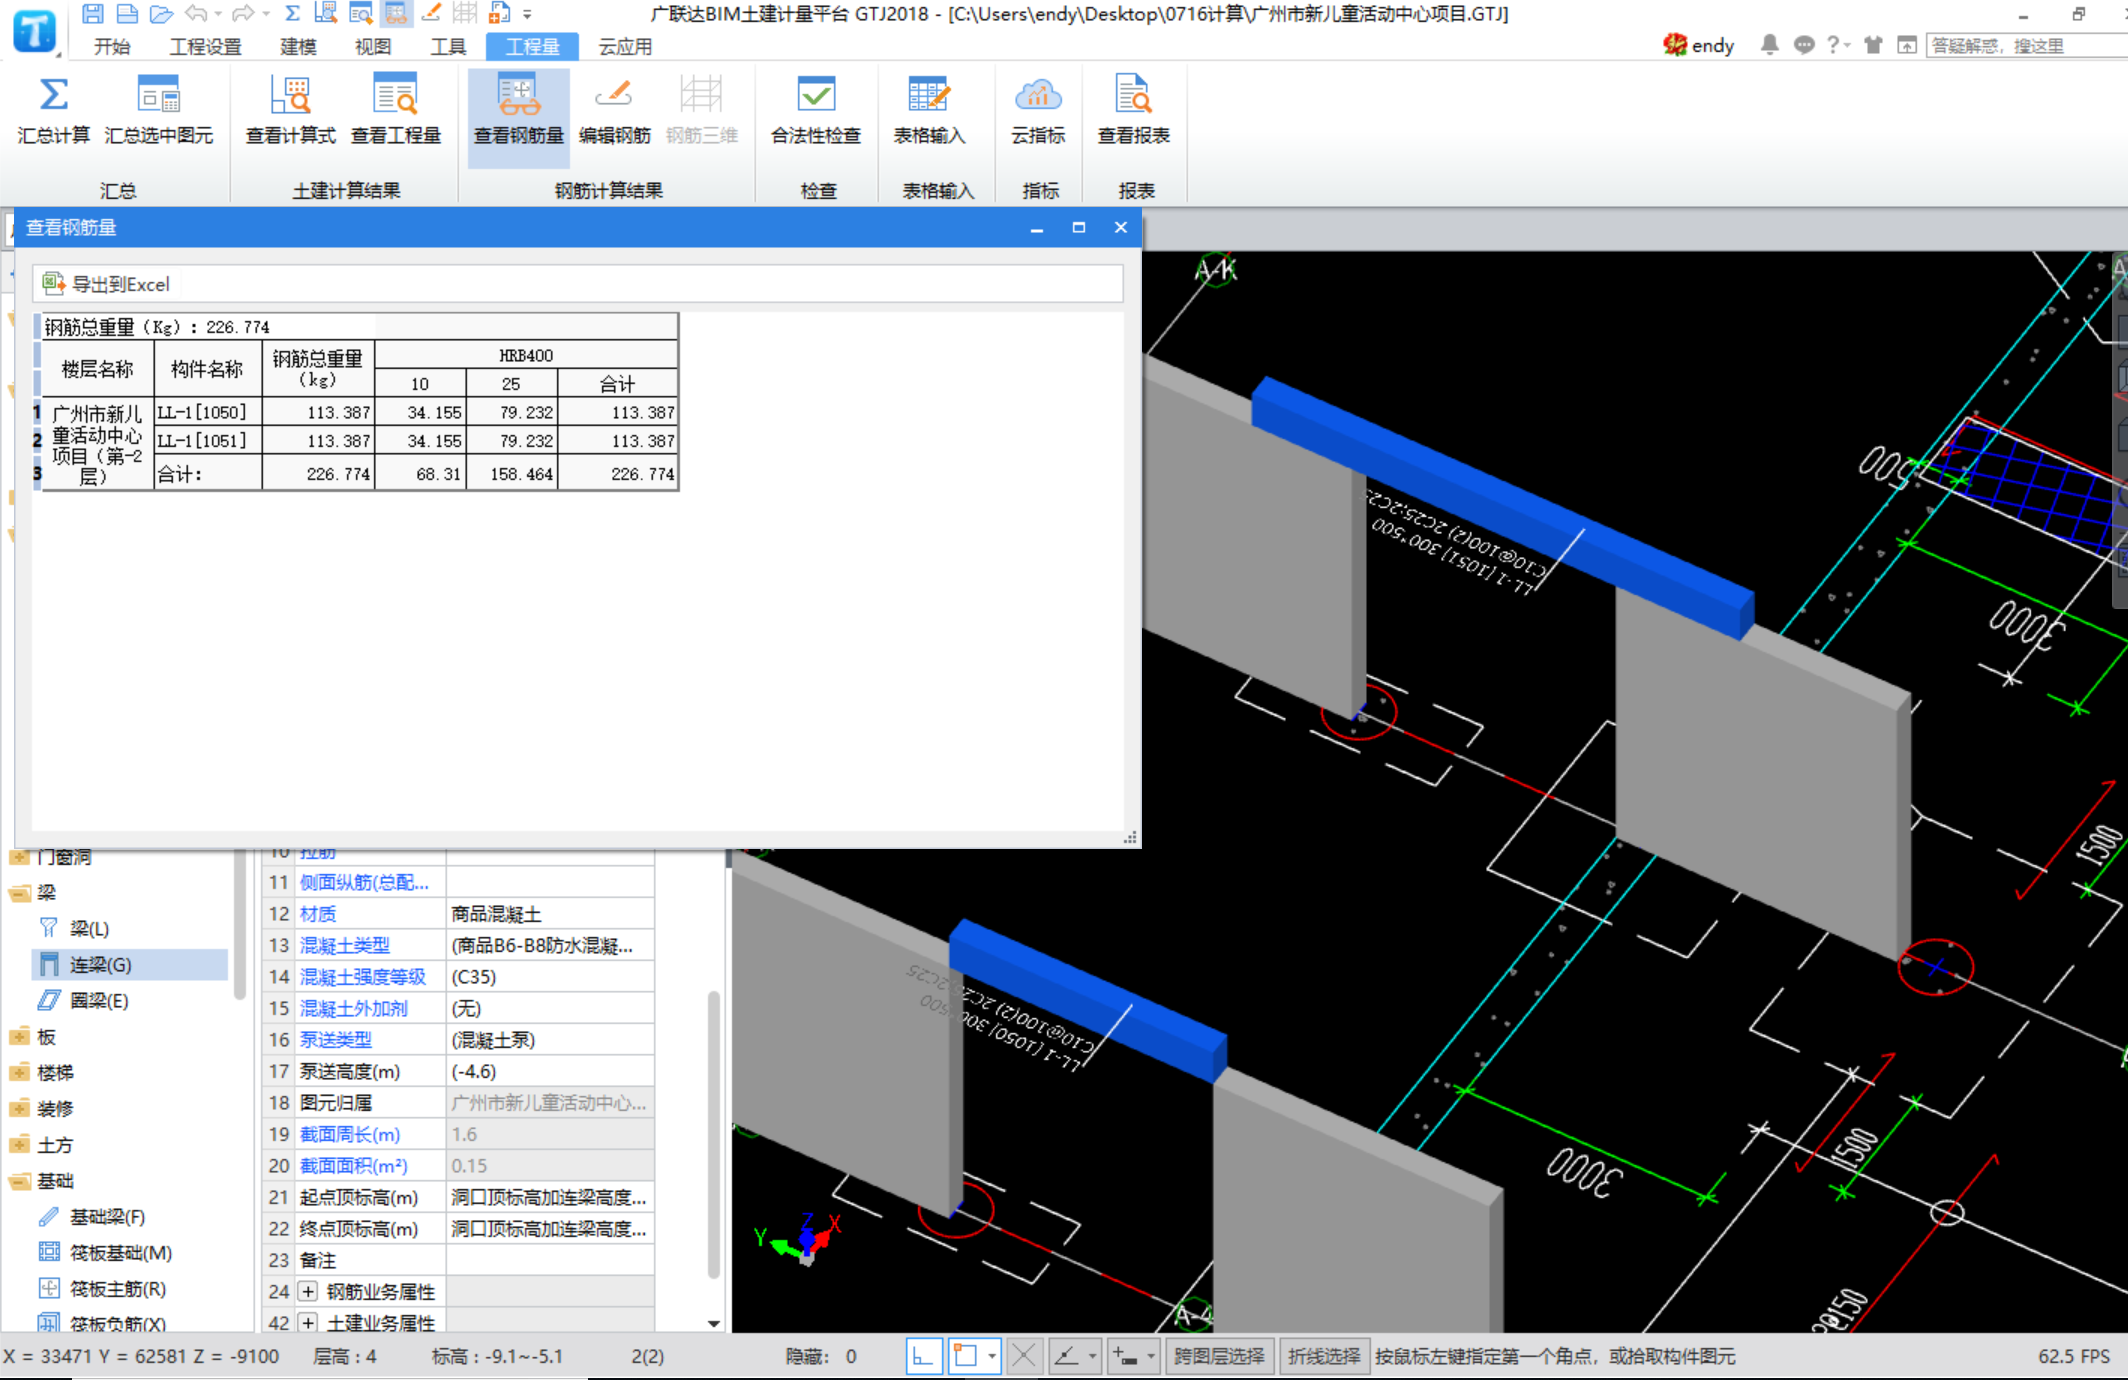Expand the 土建业务属性 row

[308, 1322]
